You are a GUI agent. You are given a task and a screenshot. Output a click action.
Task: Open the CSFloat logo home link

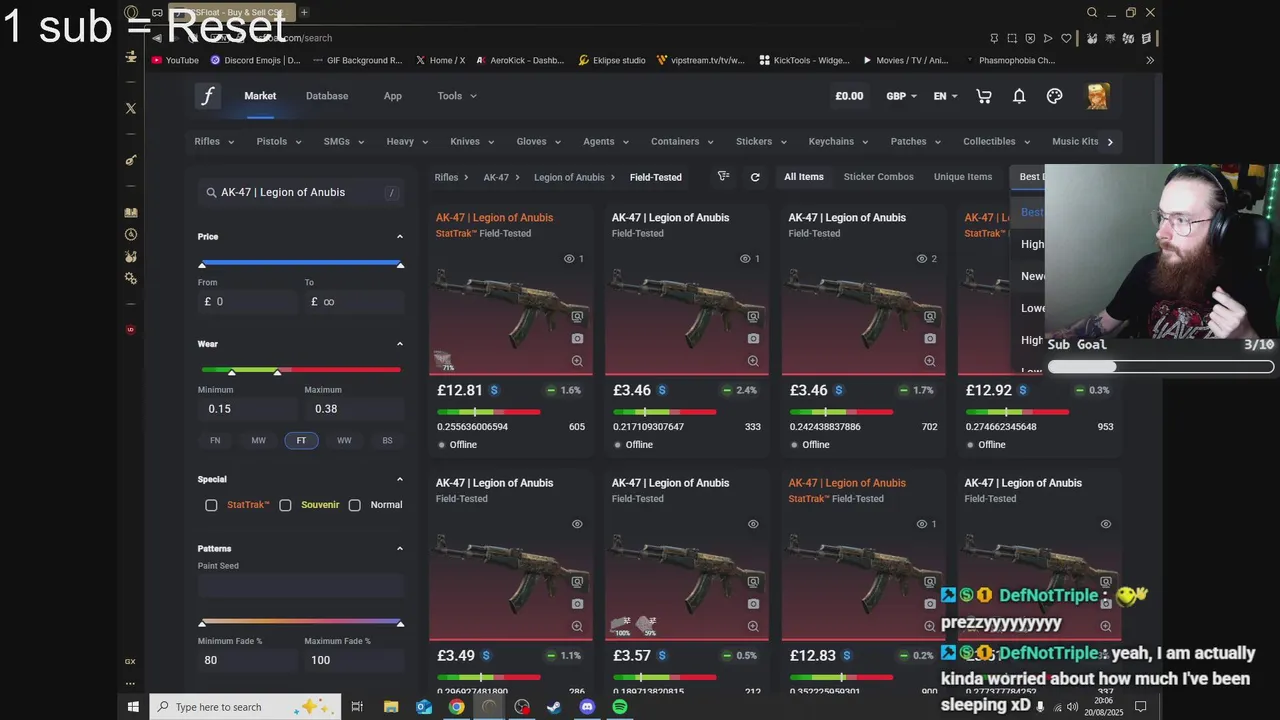tap(208, 96)
